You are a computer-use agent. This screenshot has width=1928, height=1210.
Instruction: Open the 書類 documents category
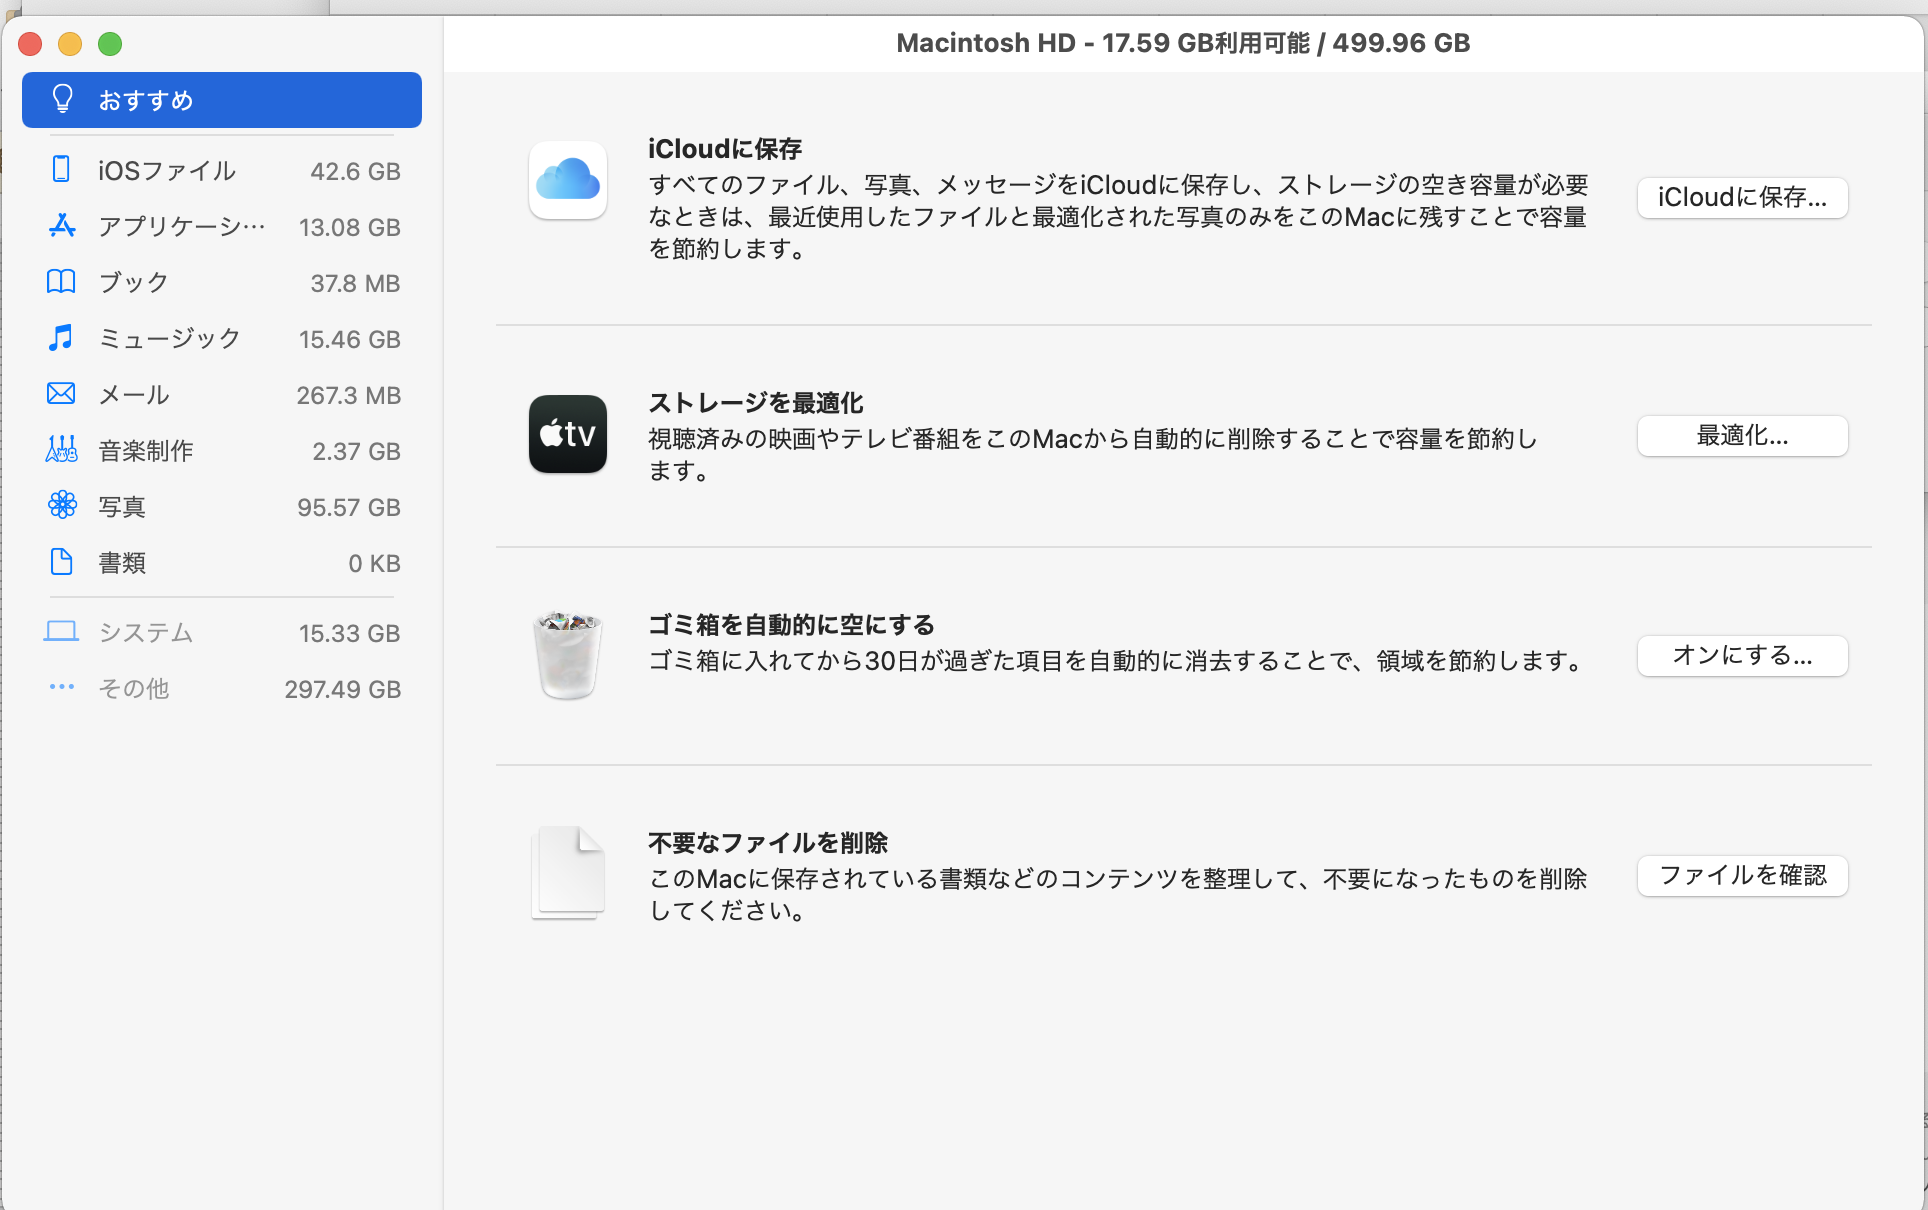(x=221, y=563)
